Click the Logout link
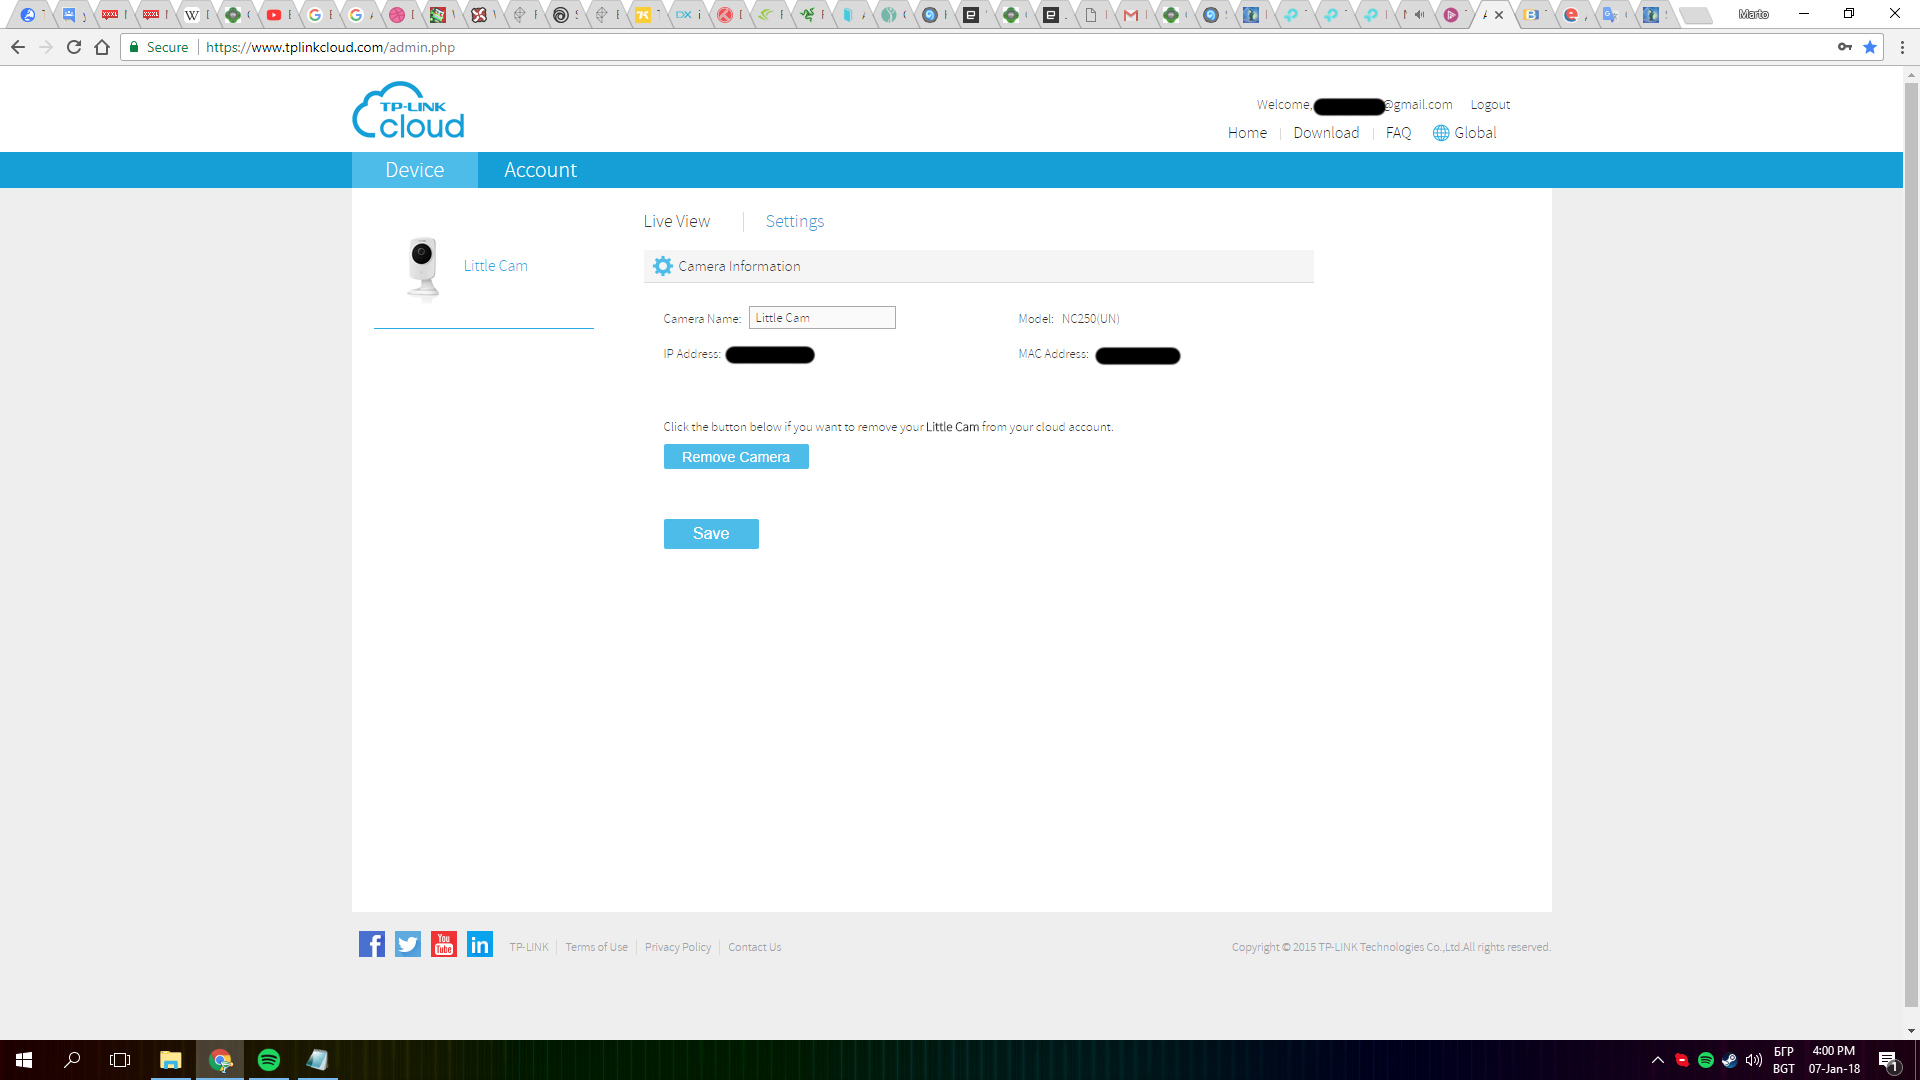1920x1080 pixels. (1490, 105)
